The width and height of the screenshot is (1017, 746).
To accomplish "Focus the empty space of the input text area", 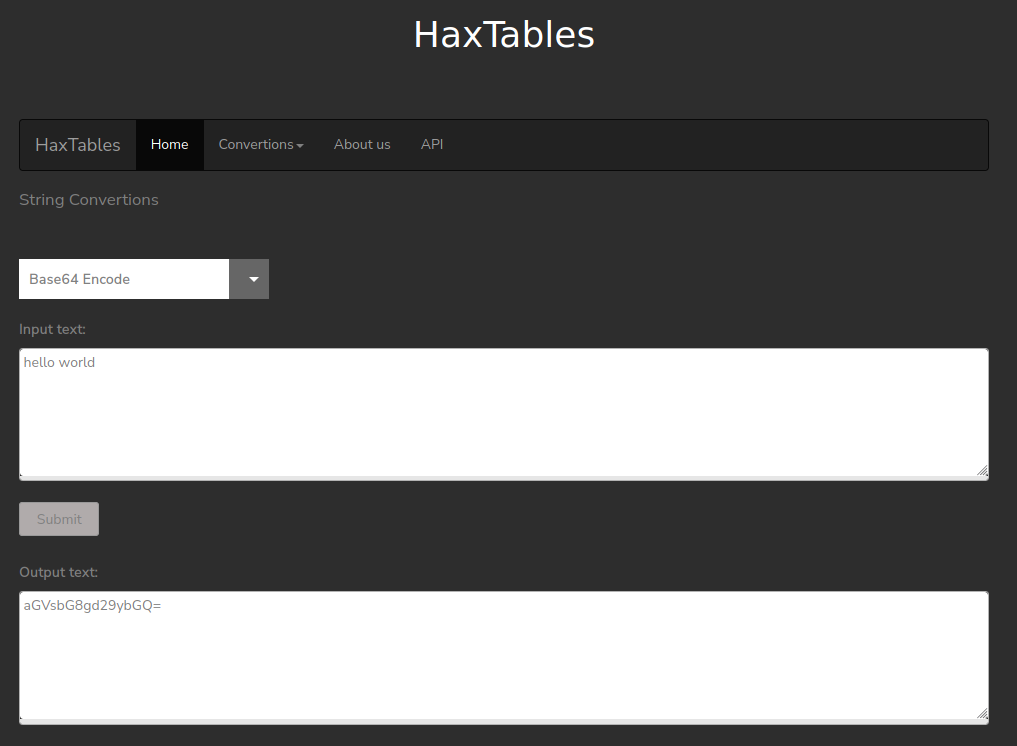I will pyautogui.click(x=504, y=425).
